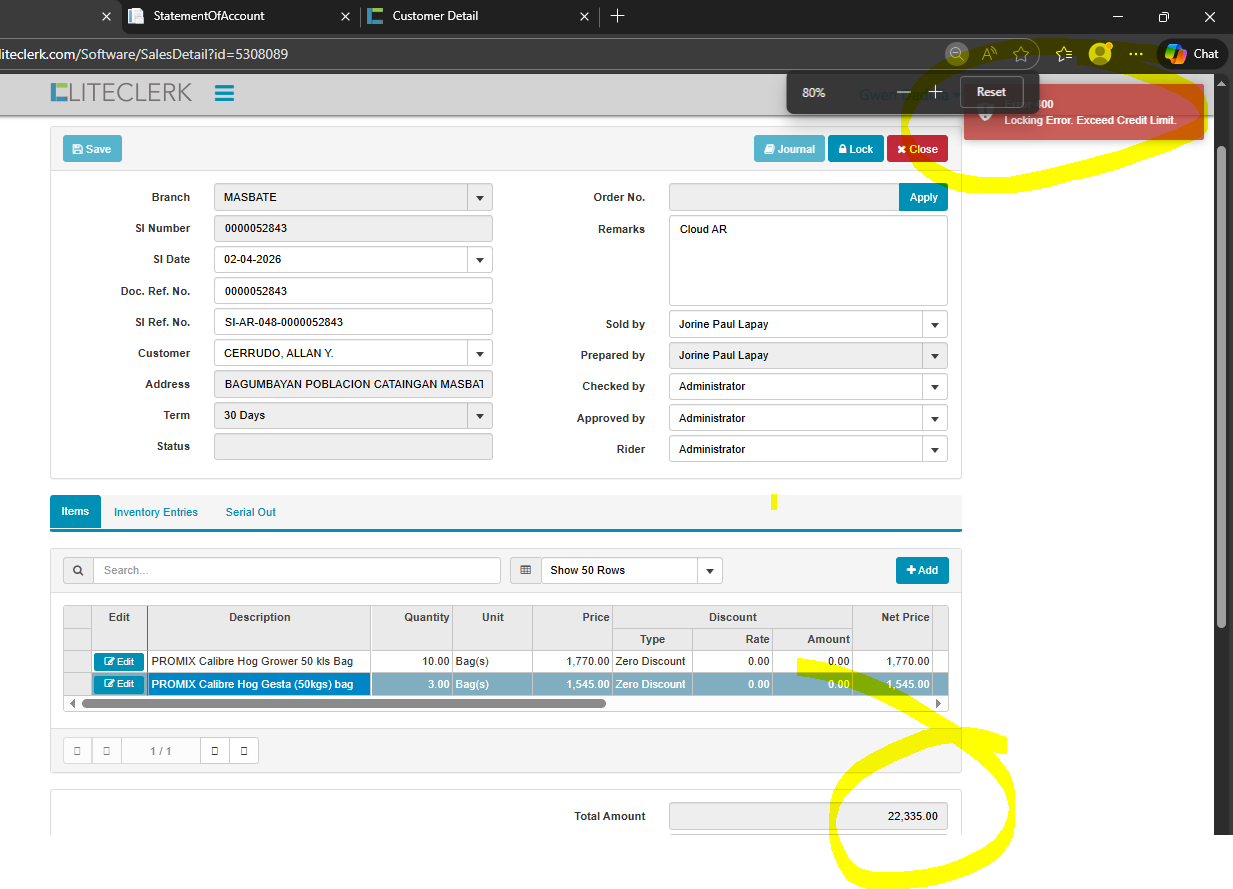Open the hamburger menu beside the LiteClerk logo
This screenshot has width=1233, height=889.
pos(224,93)
